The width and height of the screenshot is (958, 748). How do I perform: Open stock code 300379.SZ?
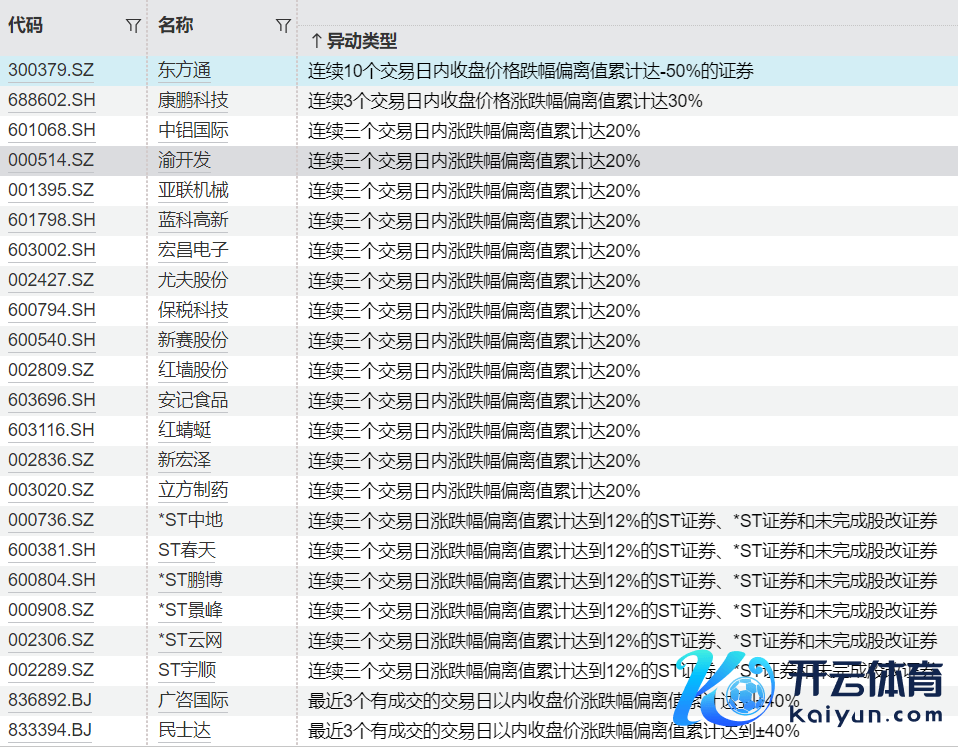click(x=51, y=71)
